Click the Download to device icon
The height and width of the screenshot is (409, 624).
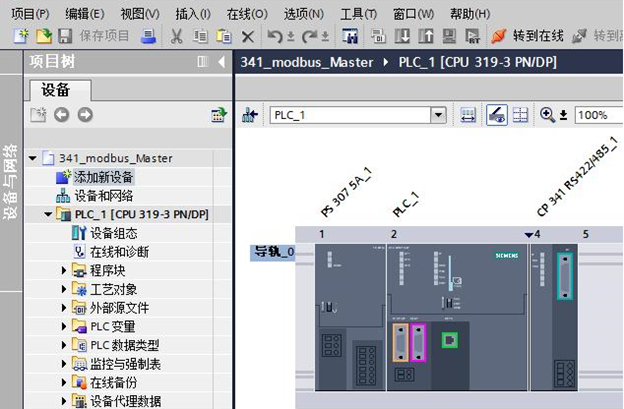[x=404, y=36]
